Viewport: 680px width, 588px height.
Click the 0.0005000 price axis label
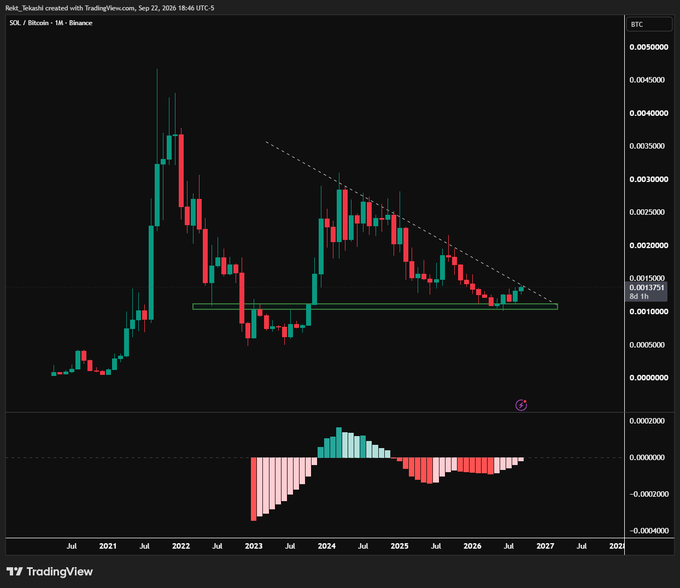tap(647, 345)
